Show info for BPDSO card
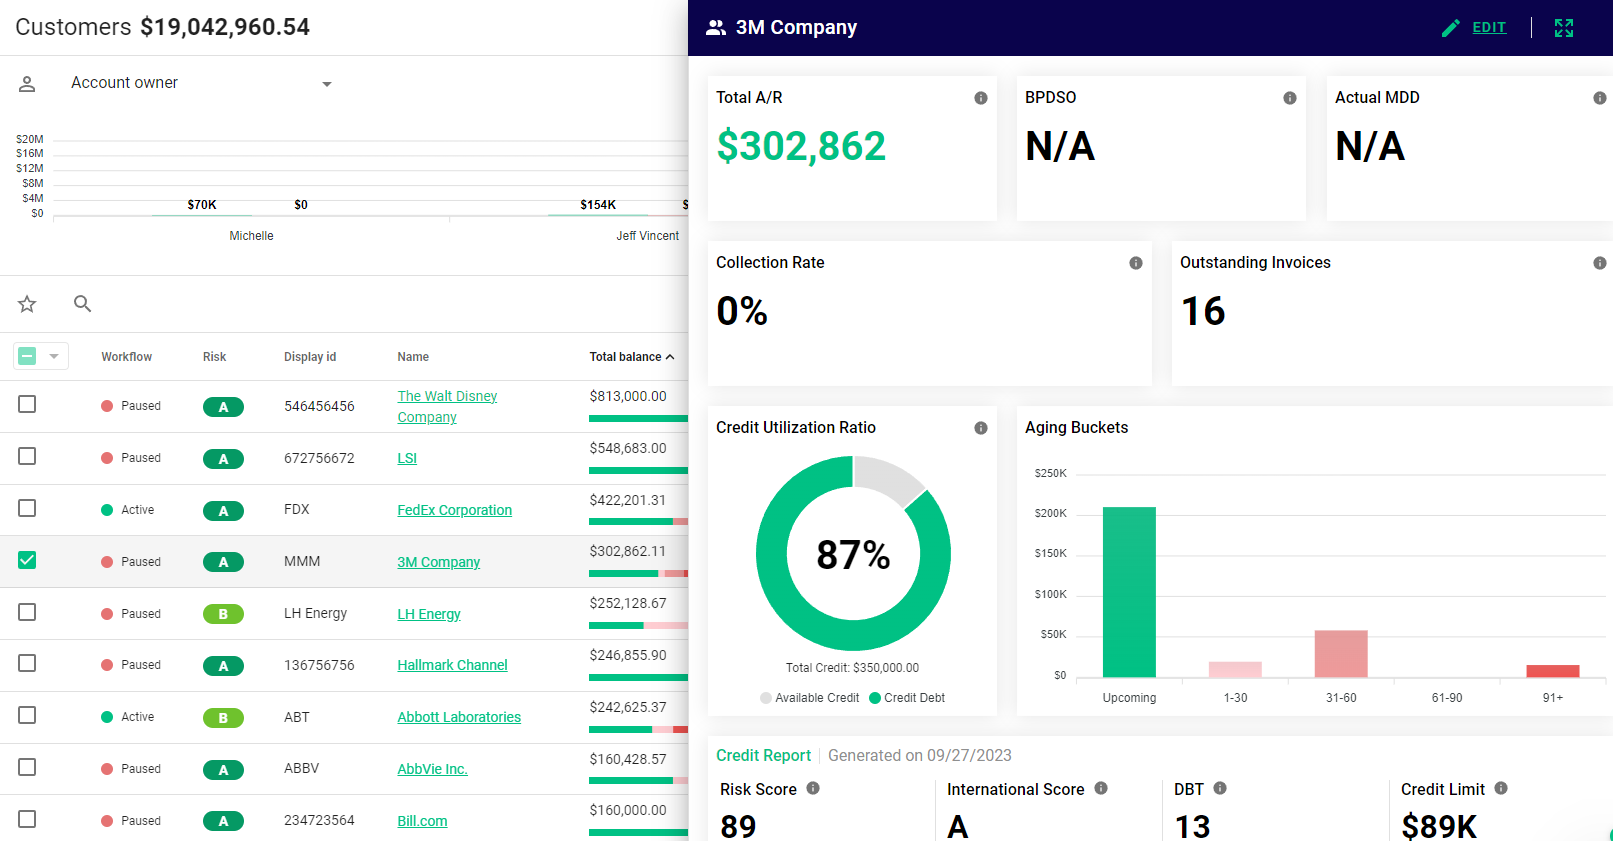1613x841 pixels. [x=1290, y=98]
